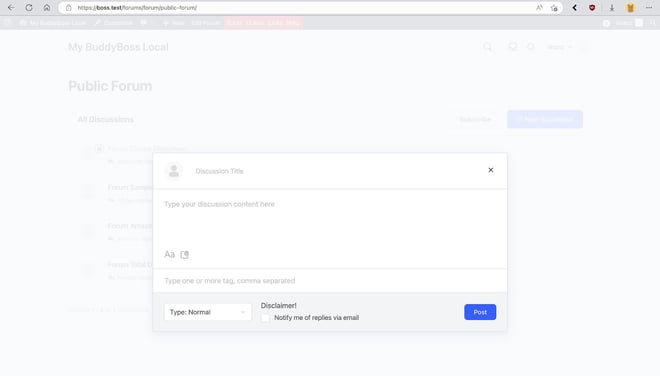Viewport: 660px width, 376px height.
Task: Click the red highlighted admin bar item
Action: (x=263, y=23)
